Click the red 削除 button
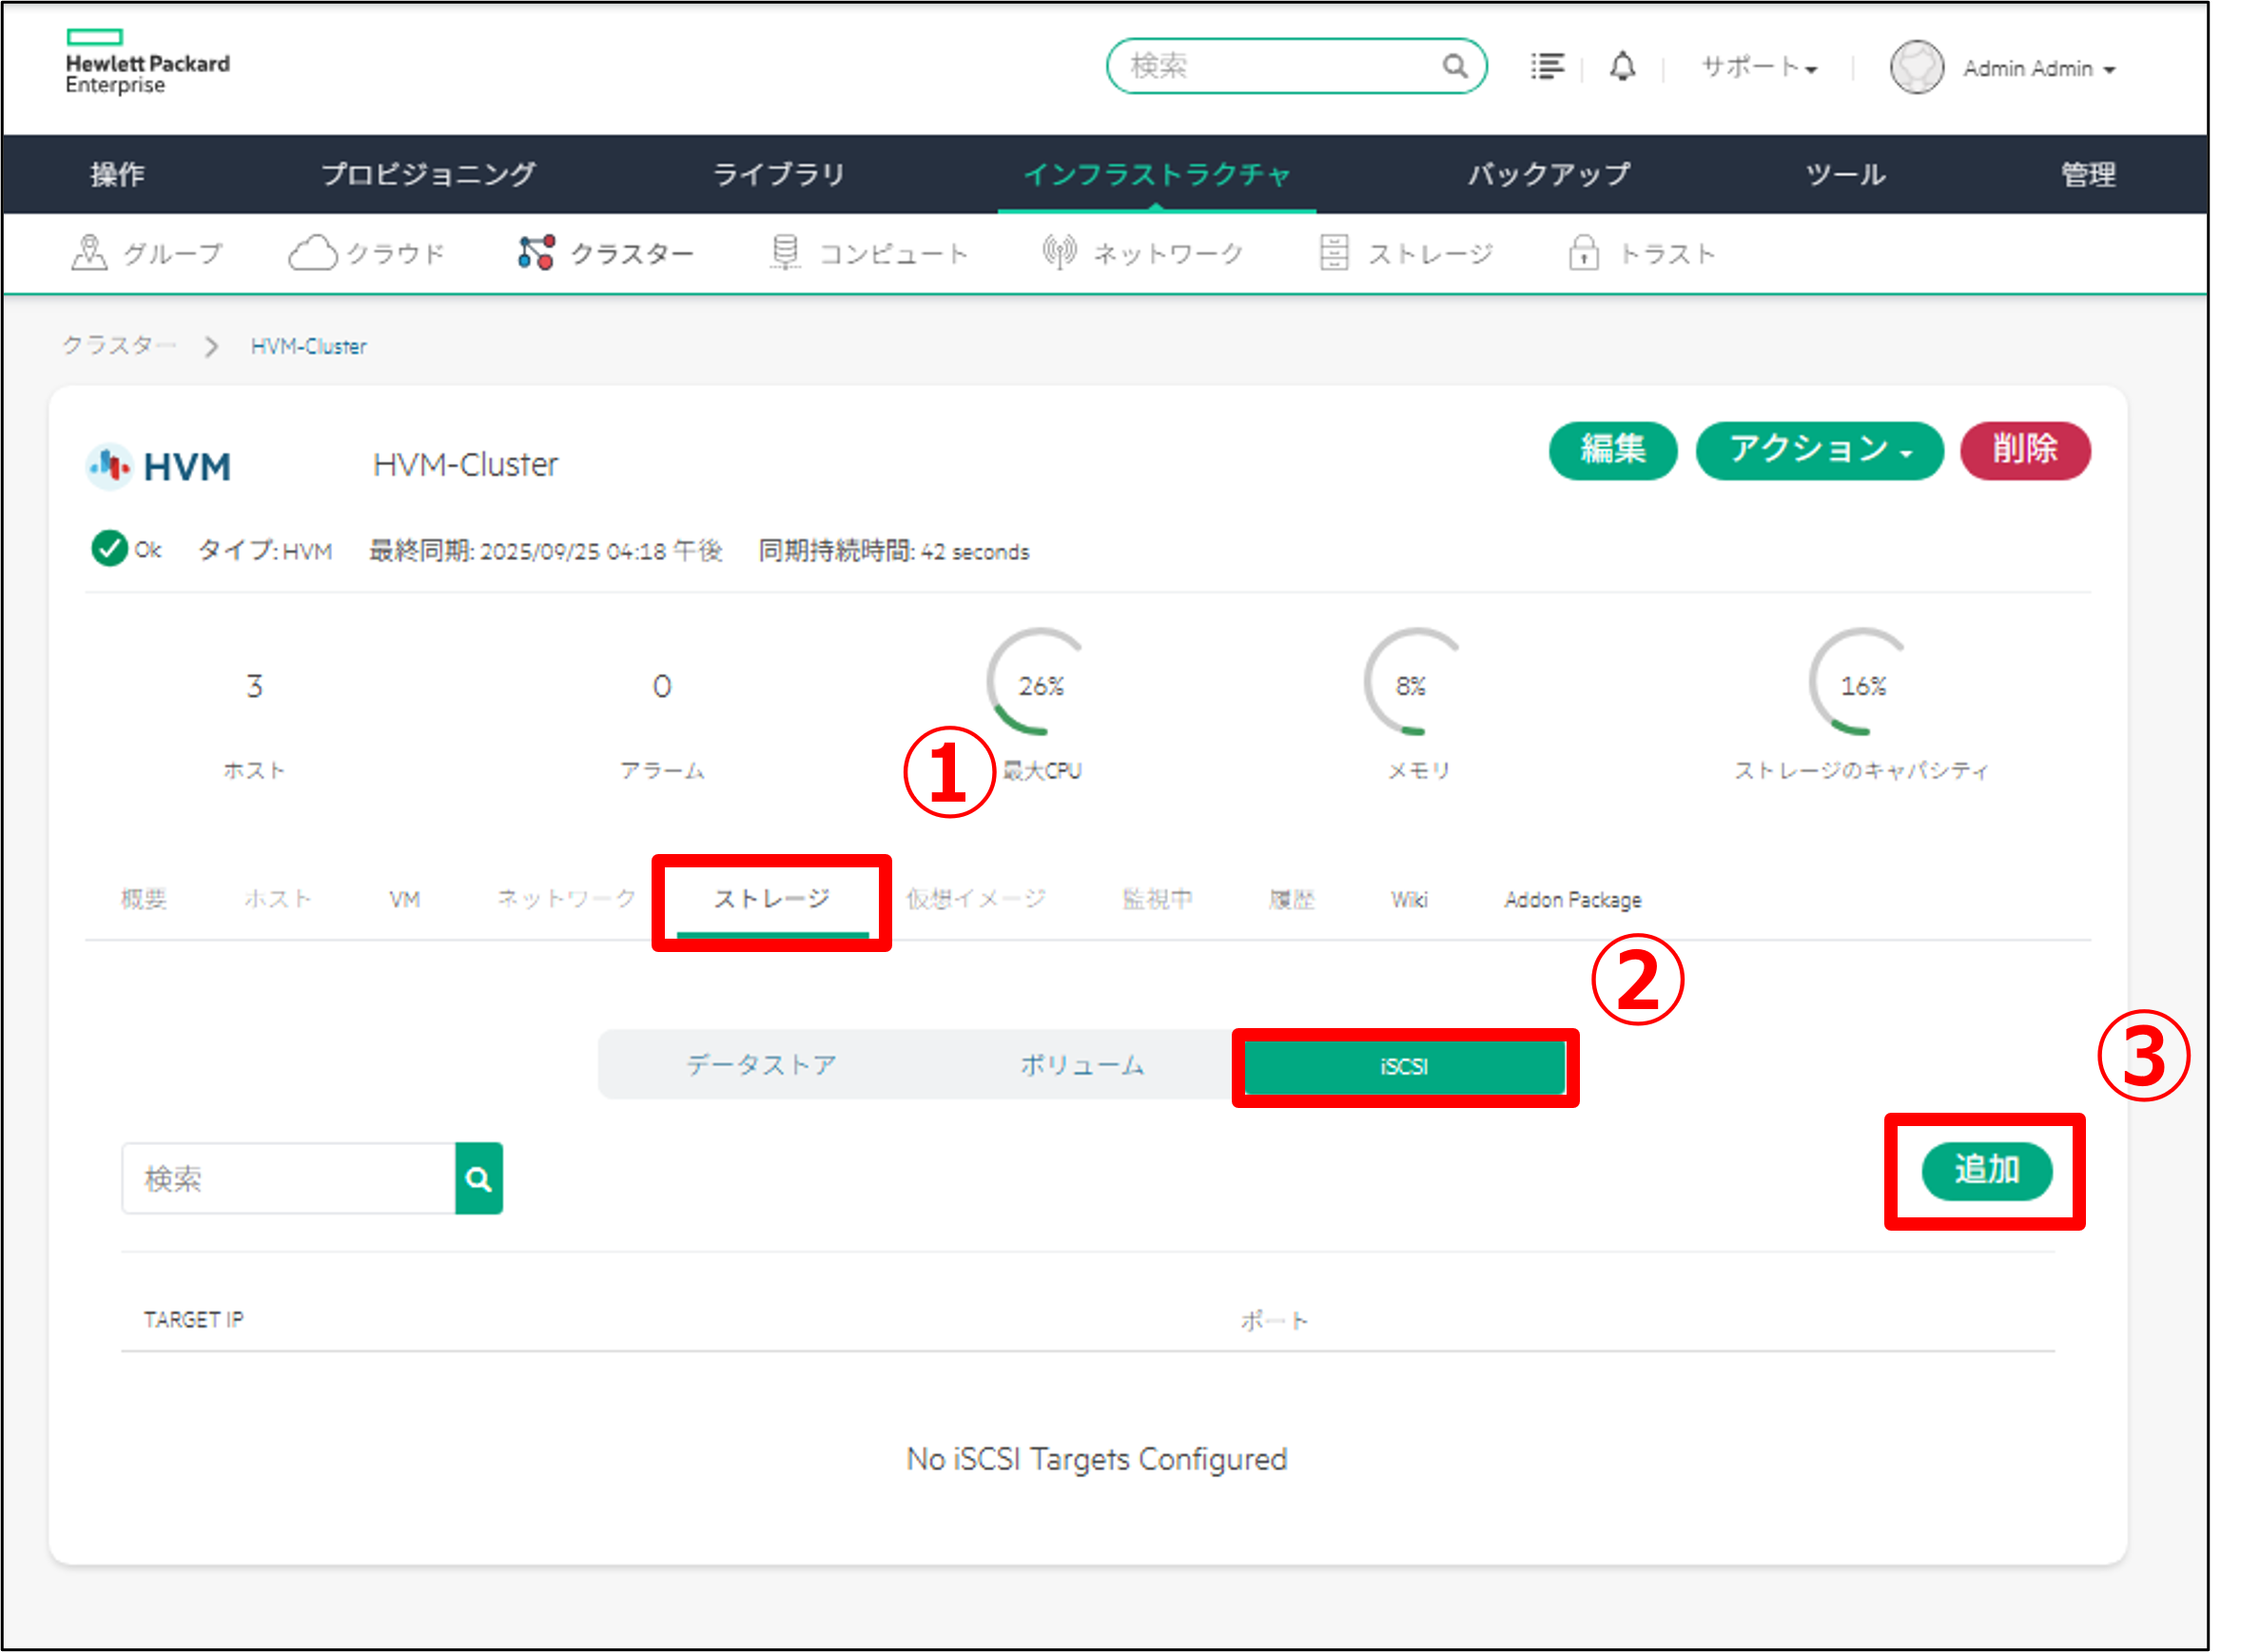Screen dimensions: 2260x1652 [2024, 450]
